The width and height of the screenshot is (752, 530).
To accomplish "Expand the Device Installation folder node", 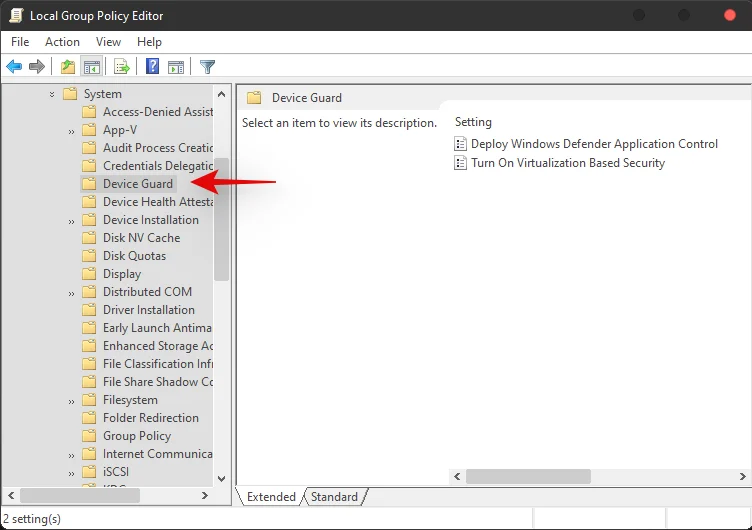I will pos(72,220).
